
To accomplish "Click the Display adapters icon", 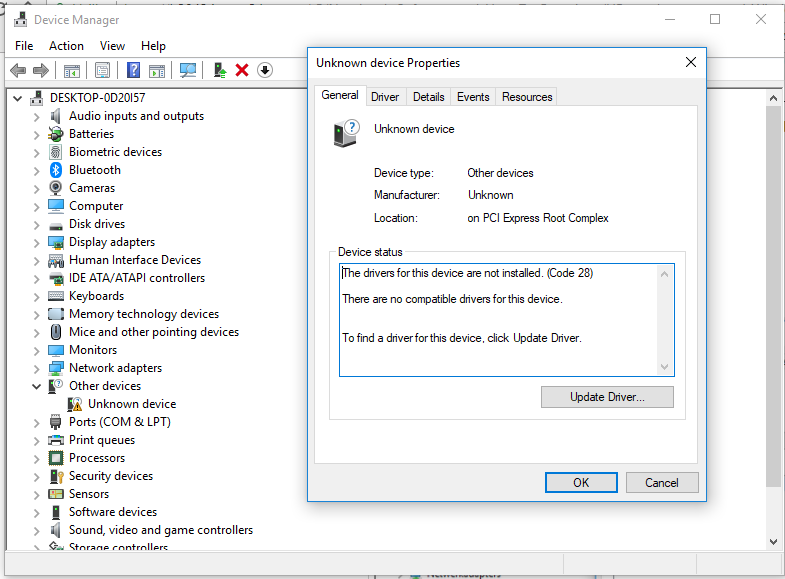I will click(x=56, y=243).
